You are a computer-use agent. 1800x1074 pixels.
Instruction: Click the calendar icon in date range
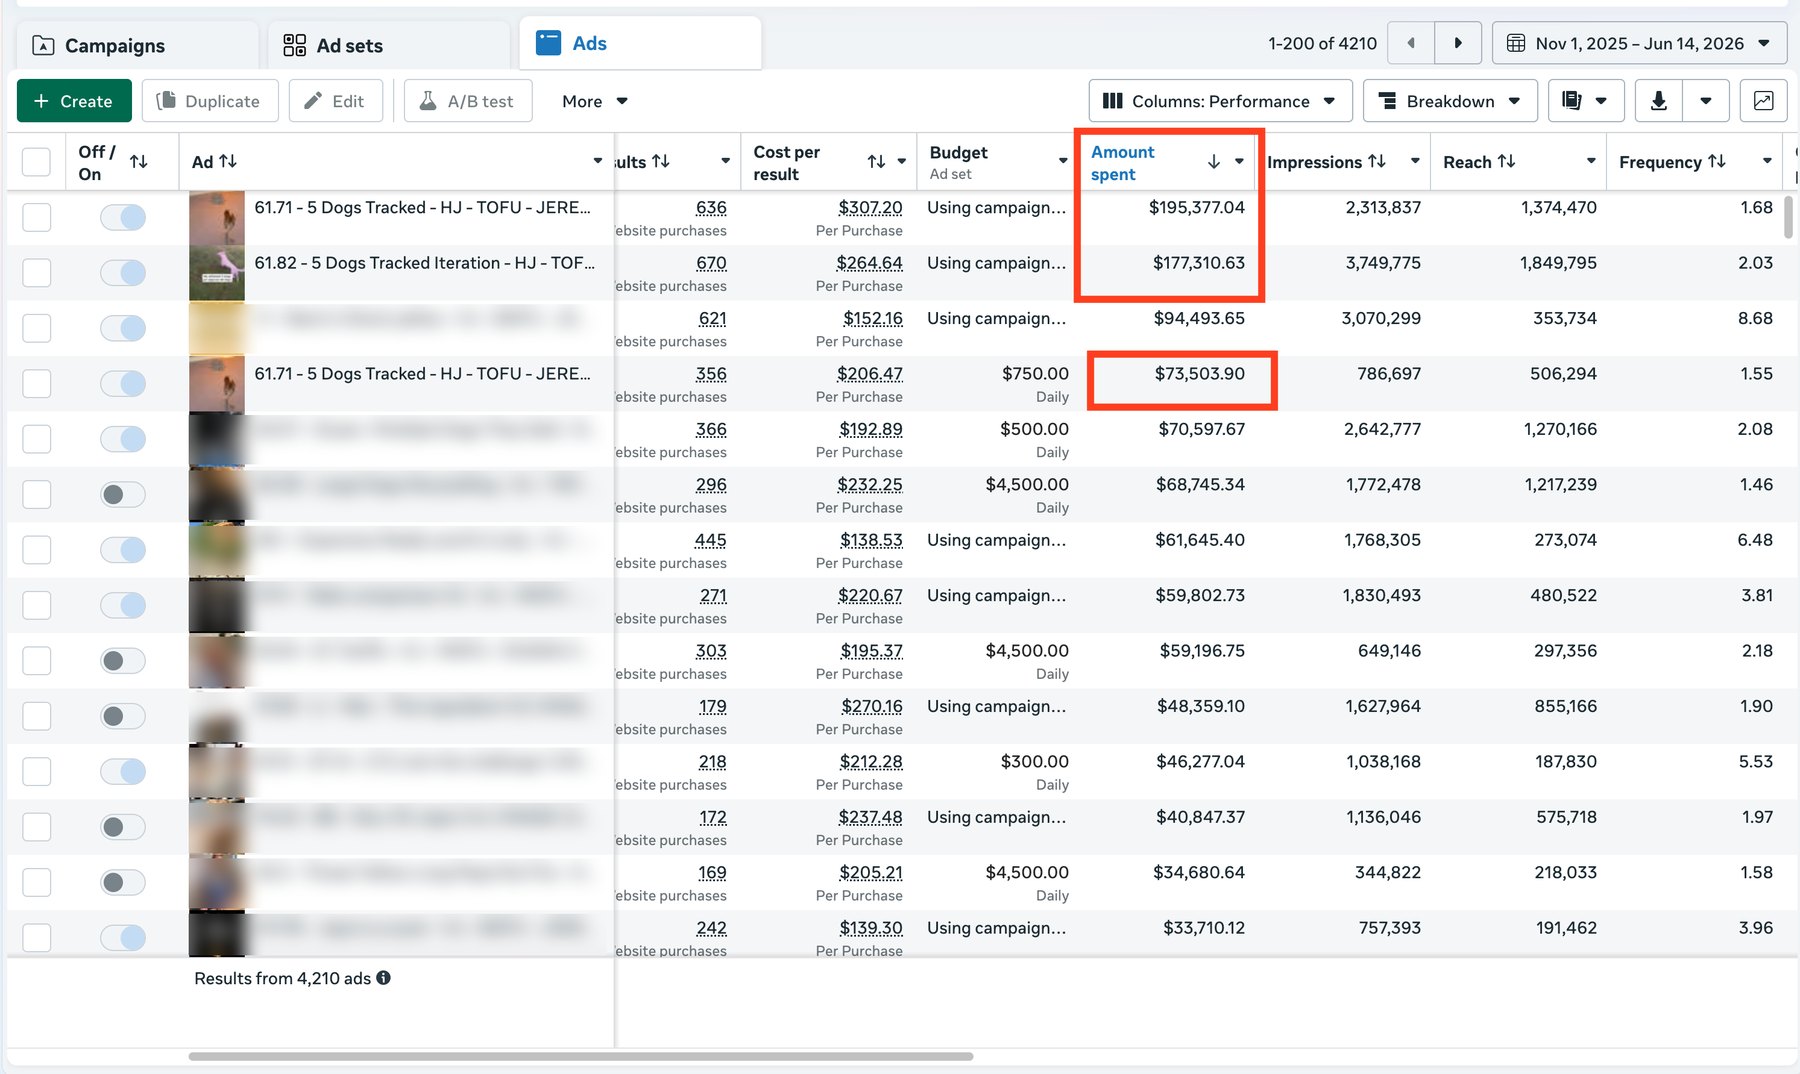(1516, 43)
